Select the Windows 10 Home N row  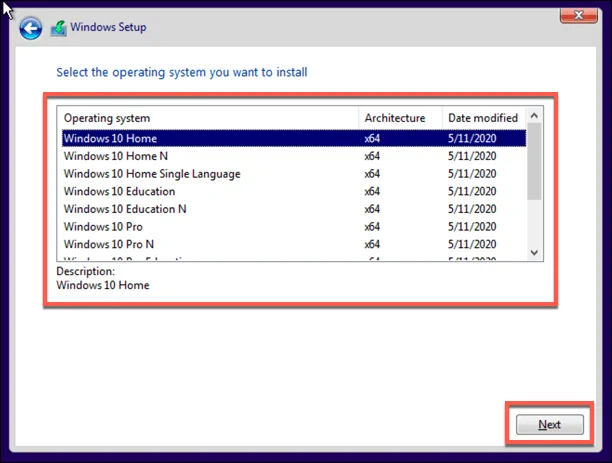point(294,156)
